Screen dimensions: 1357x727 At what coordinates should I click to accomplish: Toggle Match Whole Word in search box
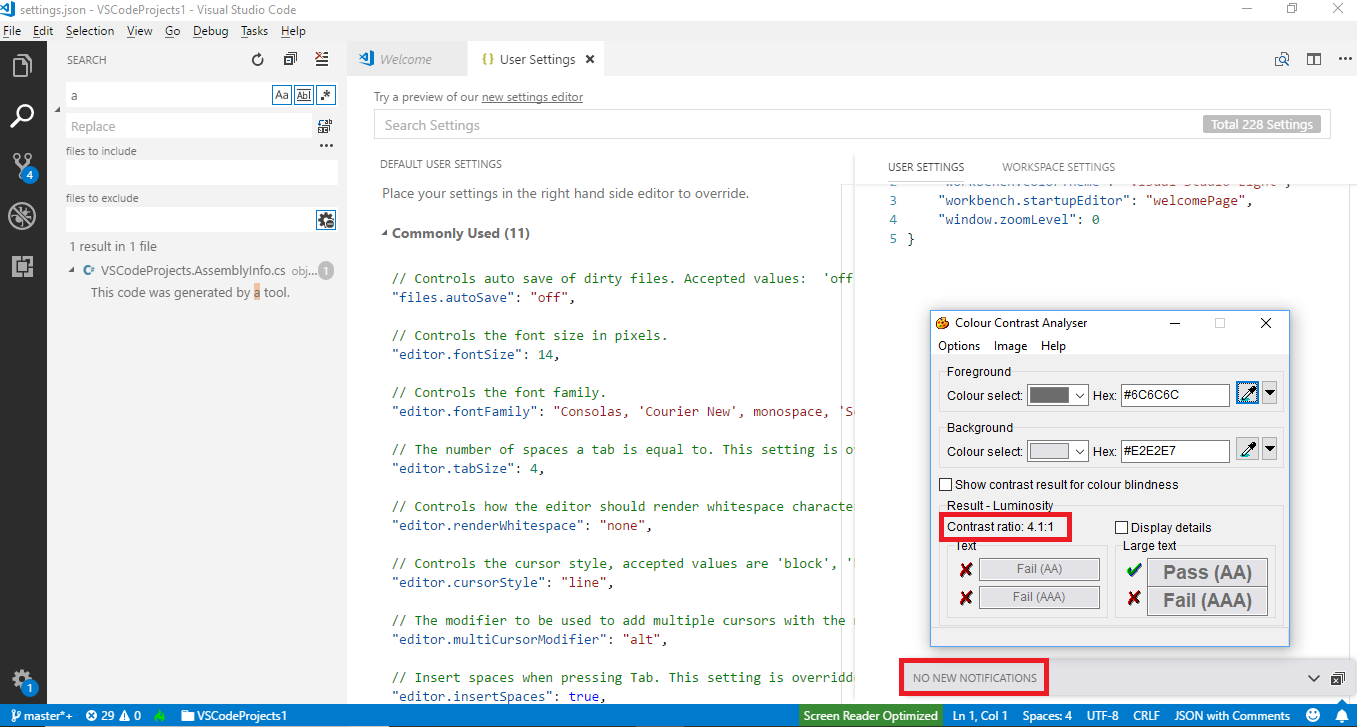(x=304, y=95)
